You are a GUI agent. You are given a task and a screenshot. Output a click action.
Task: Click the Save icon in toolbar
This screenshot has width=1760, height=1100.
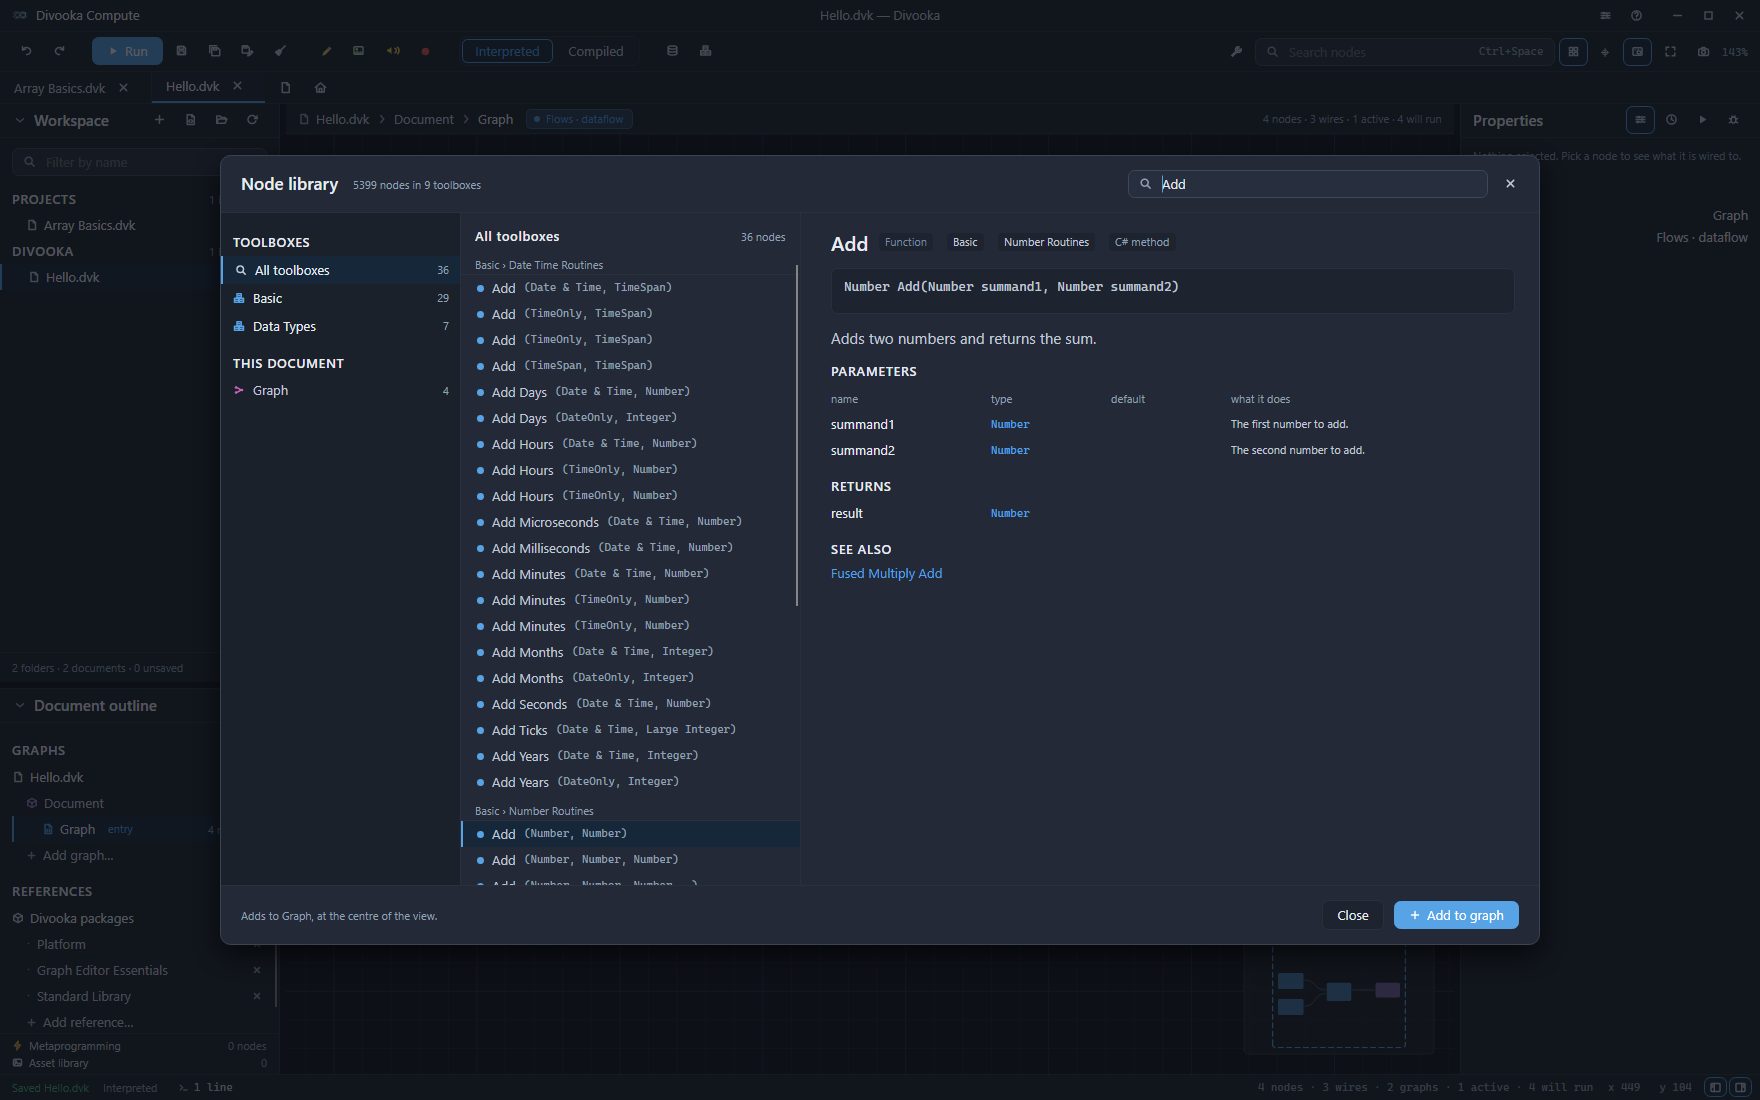(182, 51)
